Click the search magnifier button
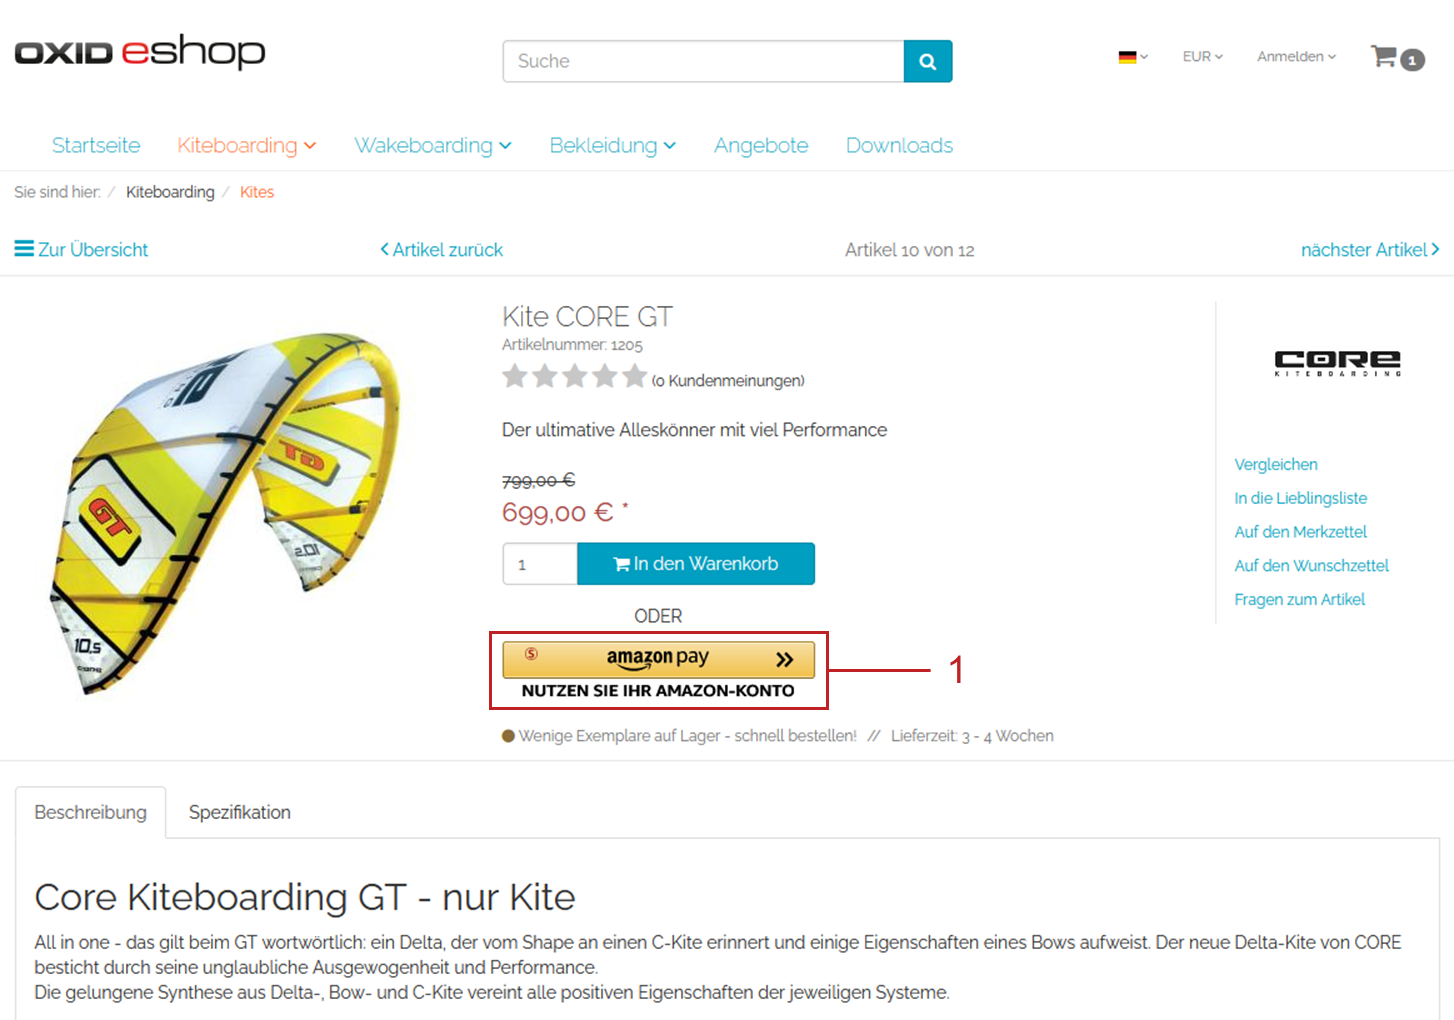Viewport: 1454px width, 1020px height. pos(927,62)
